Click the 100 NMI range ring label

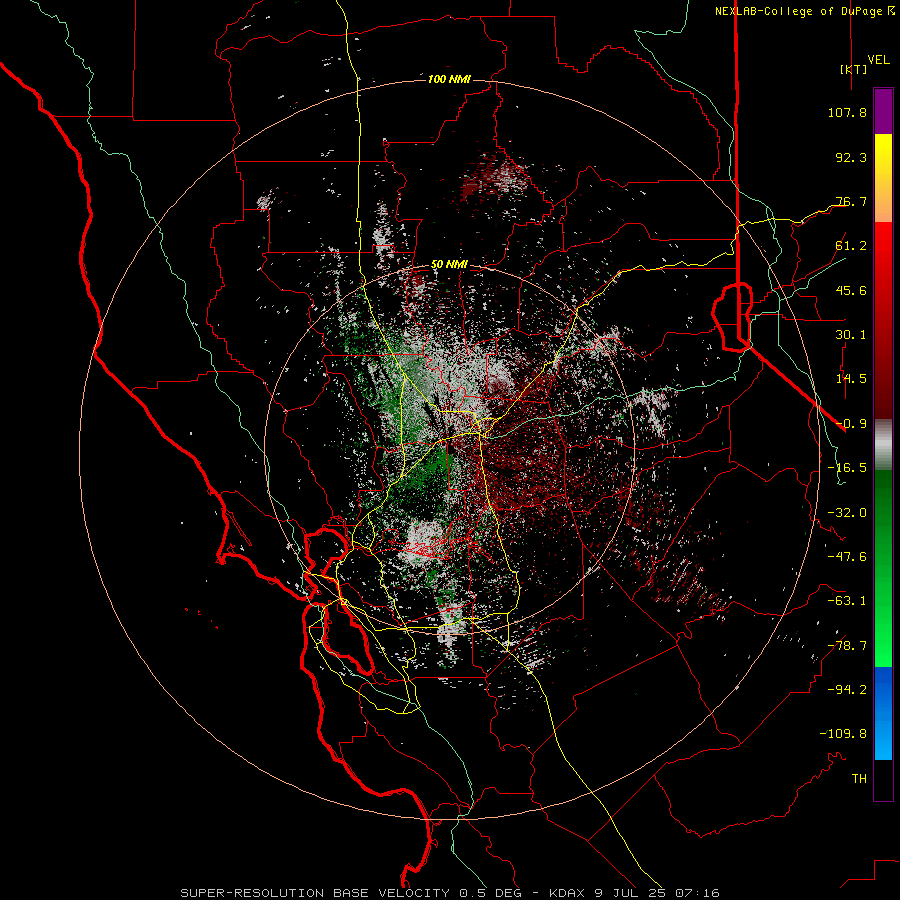449,79
